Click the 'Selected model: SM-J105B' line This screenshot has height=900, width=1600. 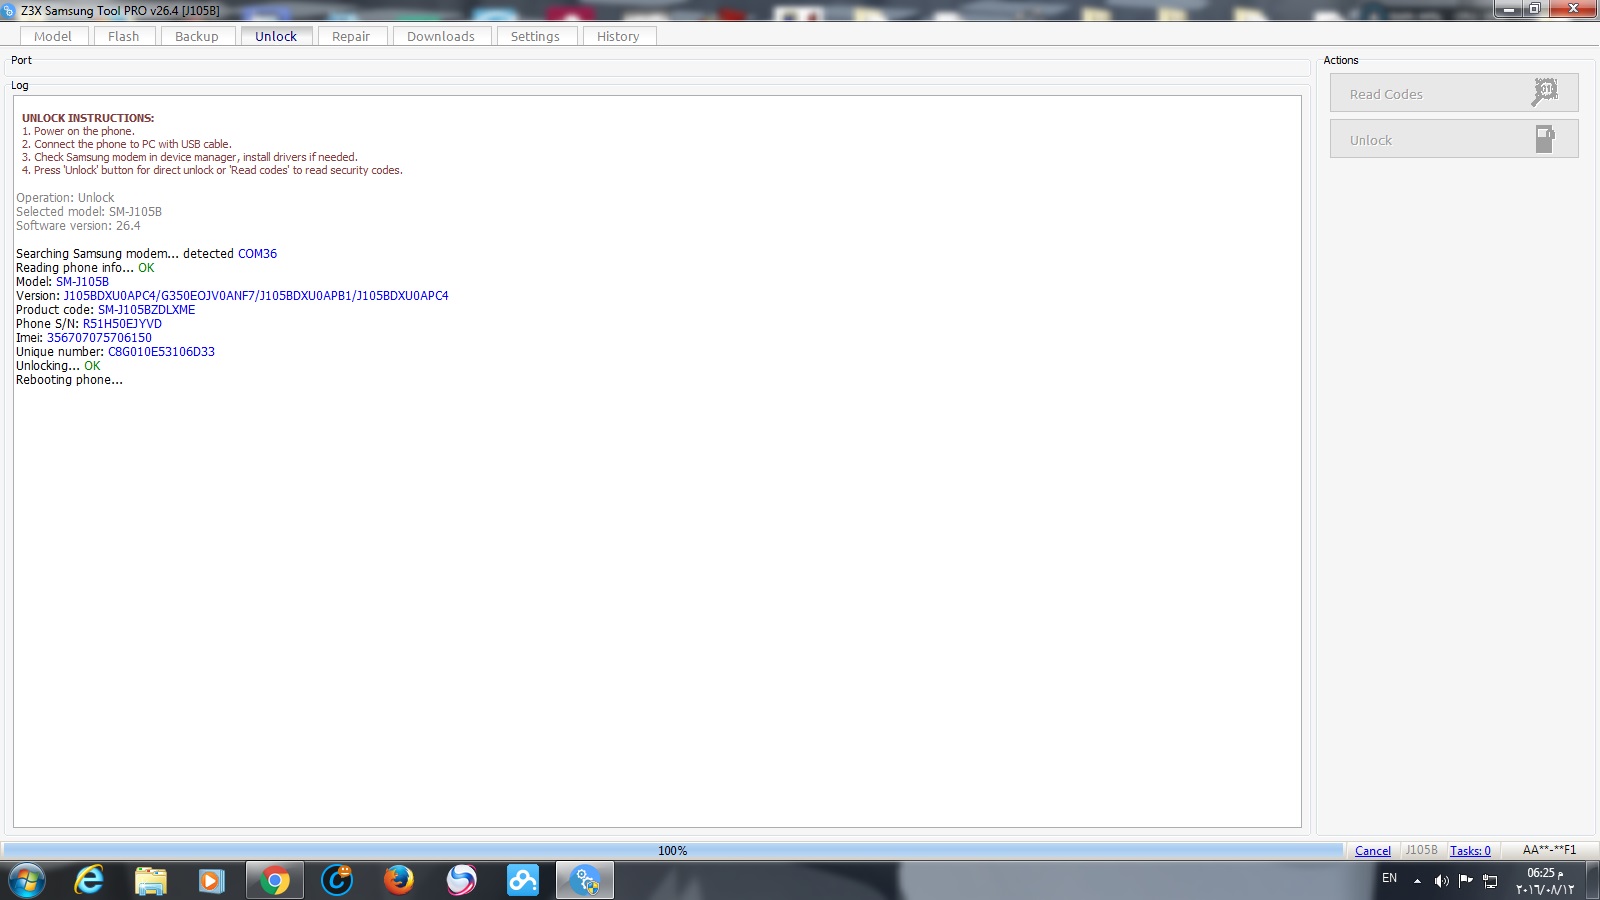coord(89,212)
